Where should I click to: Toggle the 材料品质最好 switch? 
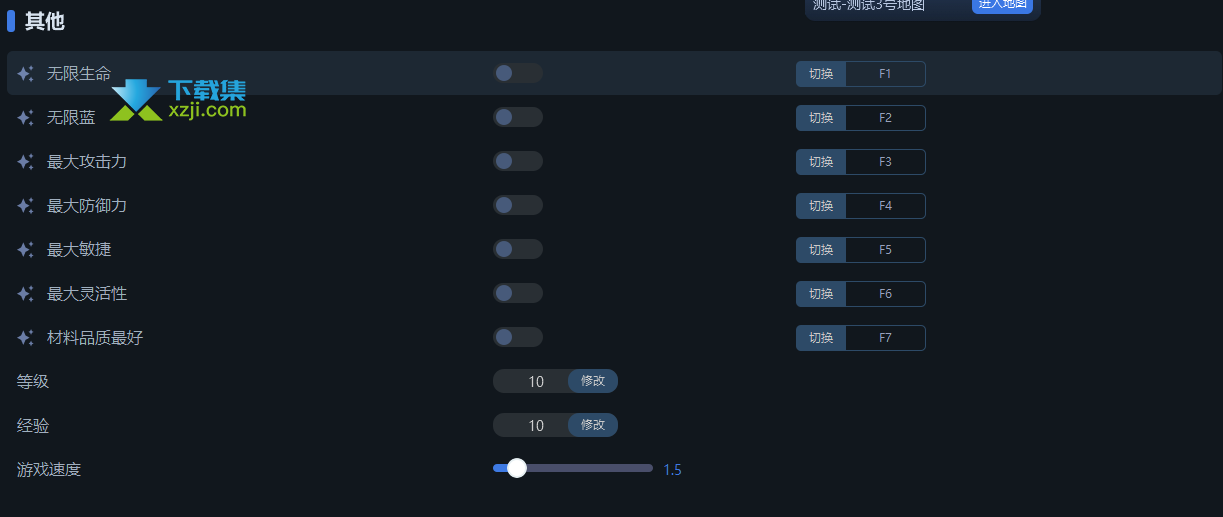517,337
